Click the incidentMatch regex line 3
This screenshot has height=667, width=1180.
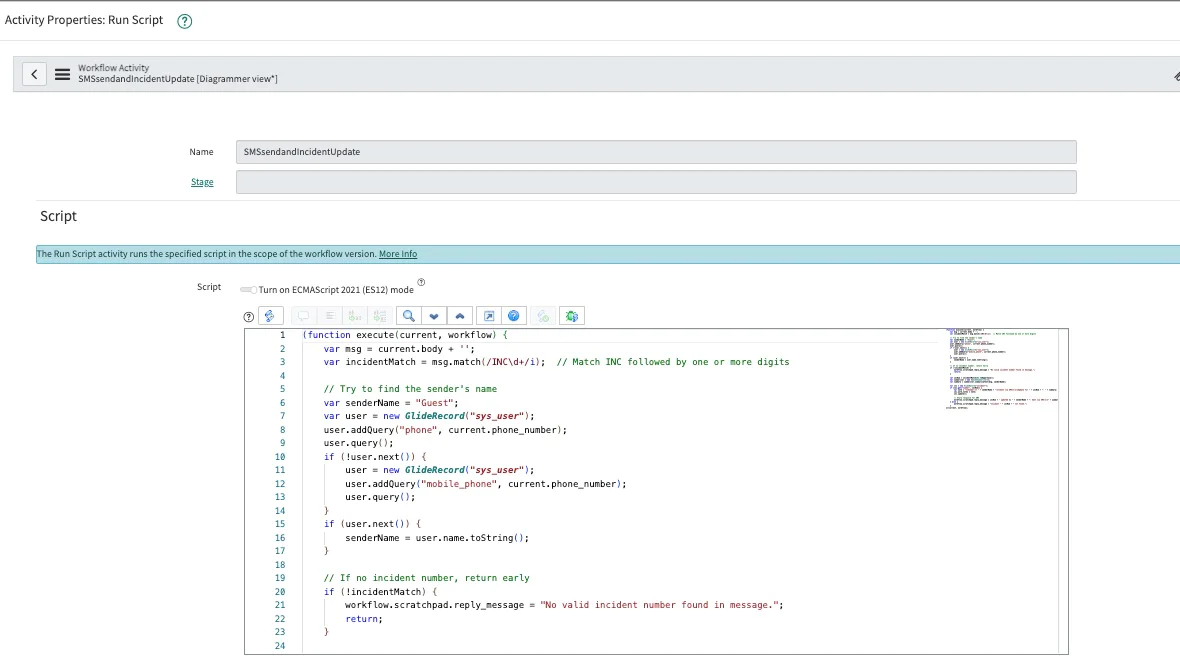point(556,362)
